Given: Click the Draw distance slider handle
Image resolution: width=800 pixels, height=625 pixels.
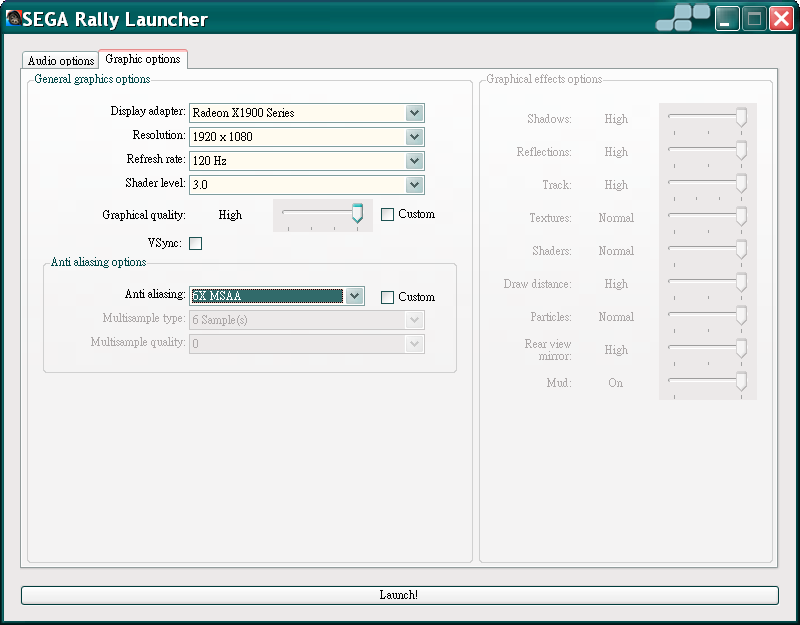Looking at the screenshot, I should coord(741,282).
